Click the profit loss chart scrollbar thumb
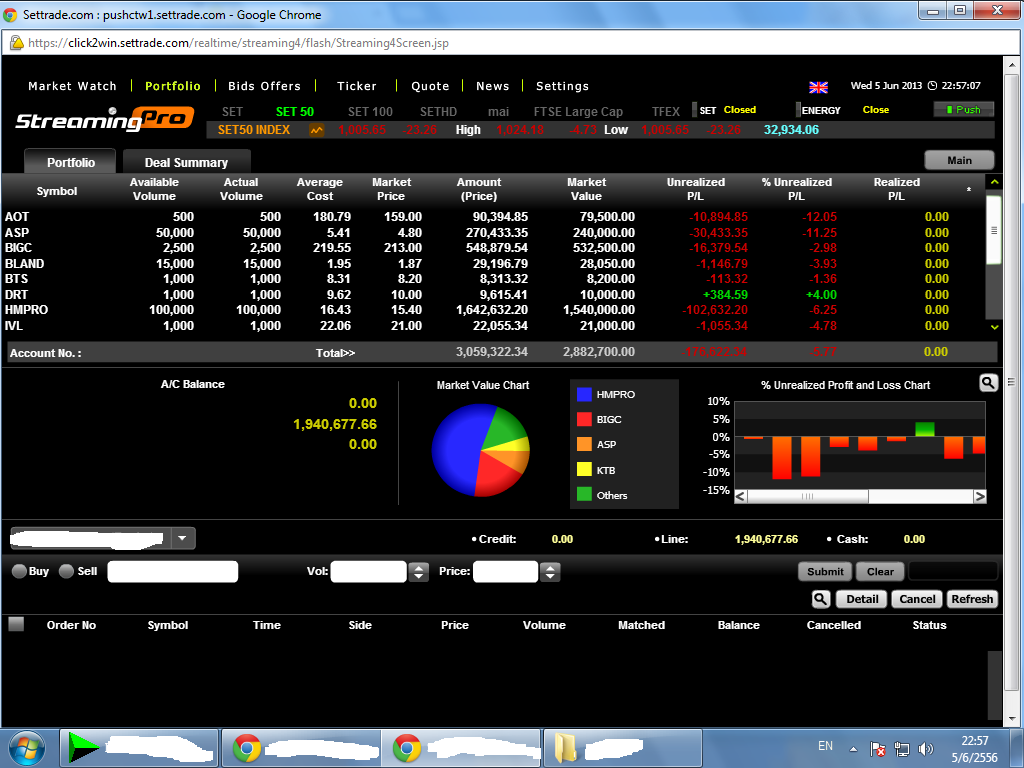The width and height of the screenshot is (1024, 768). point(808,496)
